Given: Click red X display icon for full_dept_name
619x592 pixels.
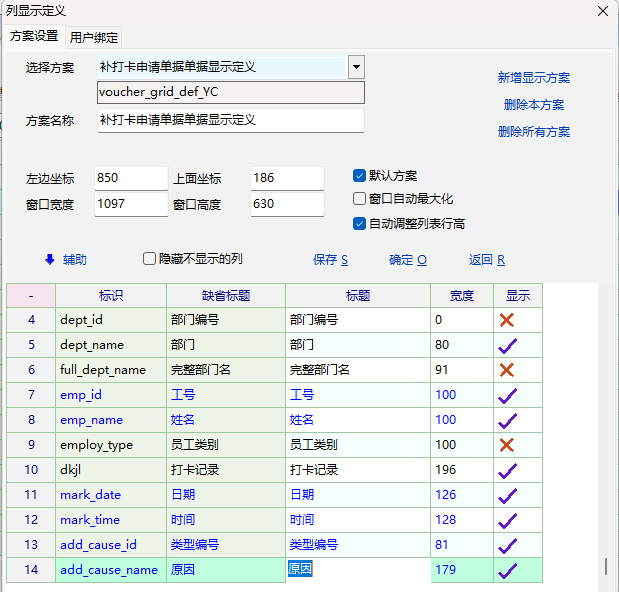Looking at the screenshot, I should pos(507,370).
